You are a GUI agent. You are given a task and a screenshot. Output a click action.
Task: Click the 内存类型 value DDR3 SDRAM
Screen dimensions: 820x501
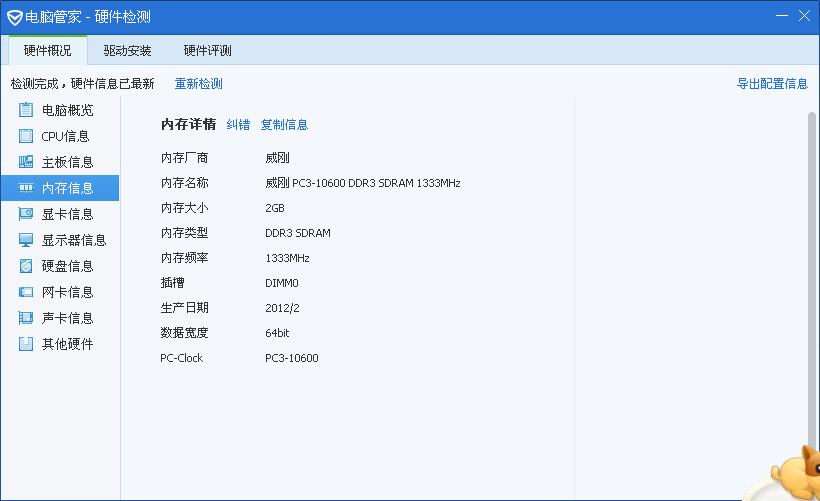click(x=298, y=233)
